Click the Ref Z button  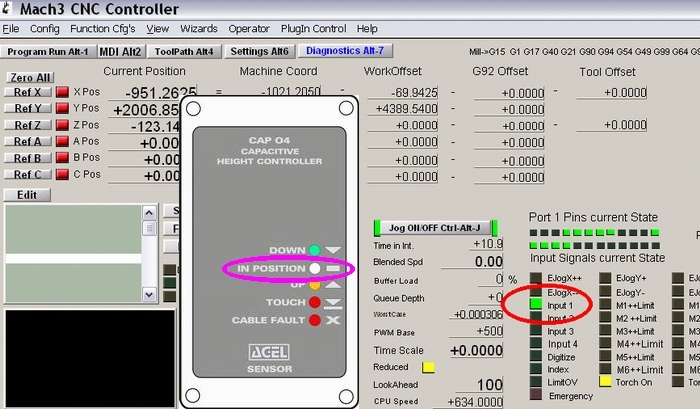[28, 125]
